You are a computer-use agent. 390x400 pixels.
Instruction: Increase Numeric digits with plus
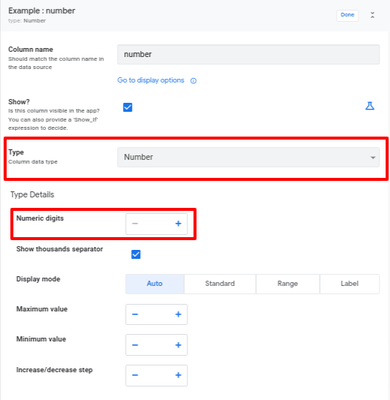[178, 223]
